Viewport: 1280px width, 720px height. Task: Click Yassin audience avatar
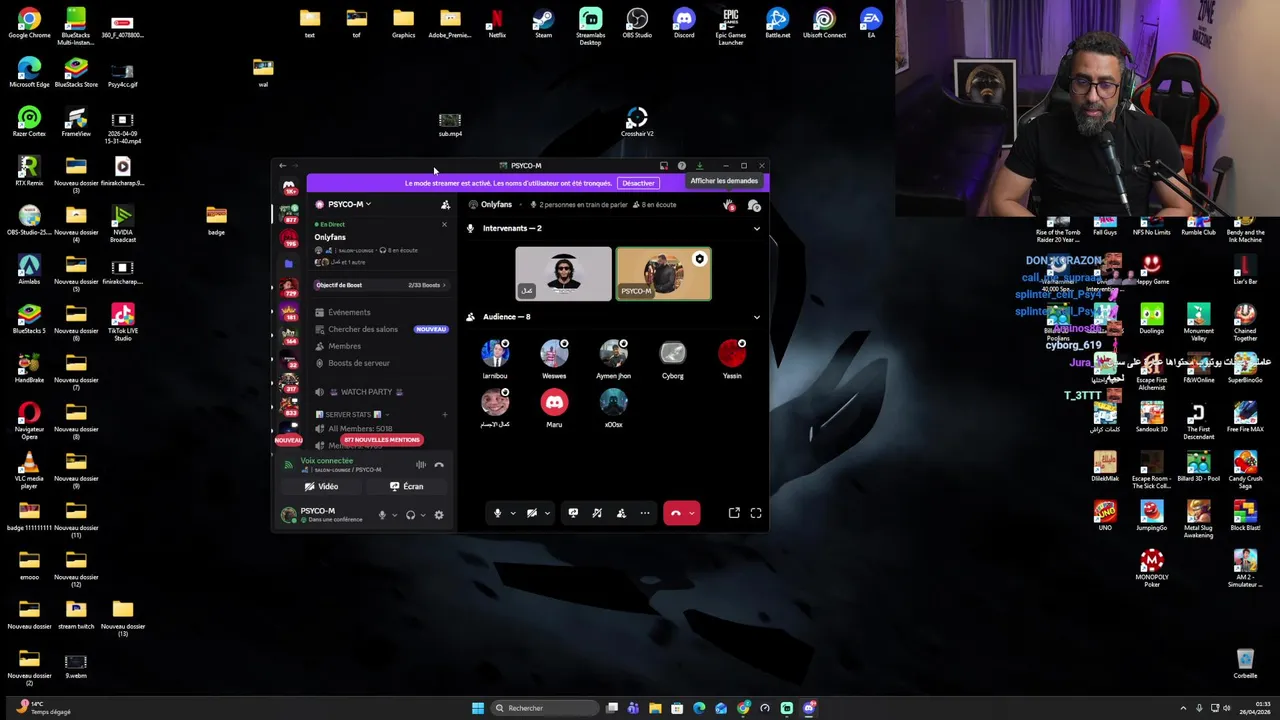point(732,352)
